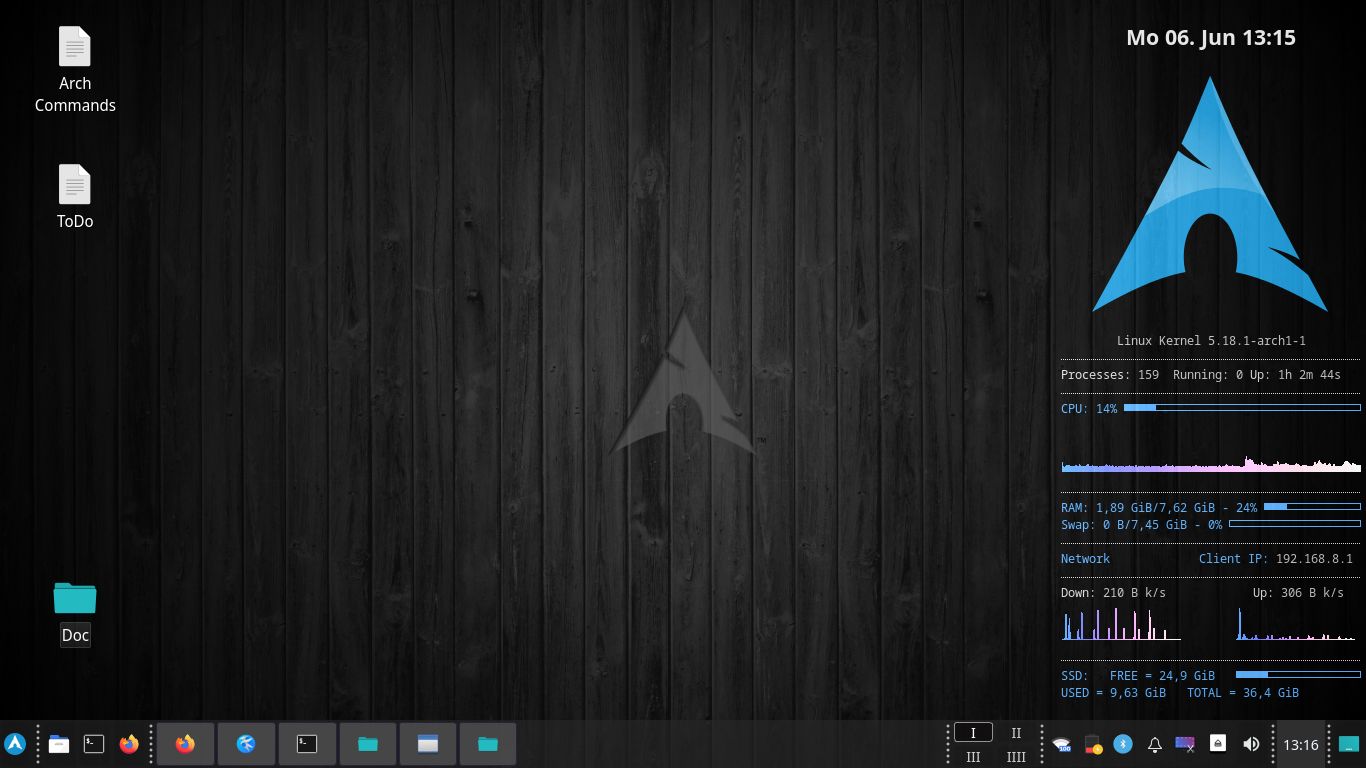Image resolution: width=1366 pixels, height=768 pixels.
Task: Click the show desktop button in taskbar
Action: (x=1349, y=744)
